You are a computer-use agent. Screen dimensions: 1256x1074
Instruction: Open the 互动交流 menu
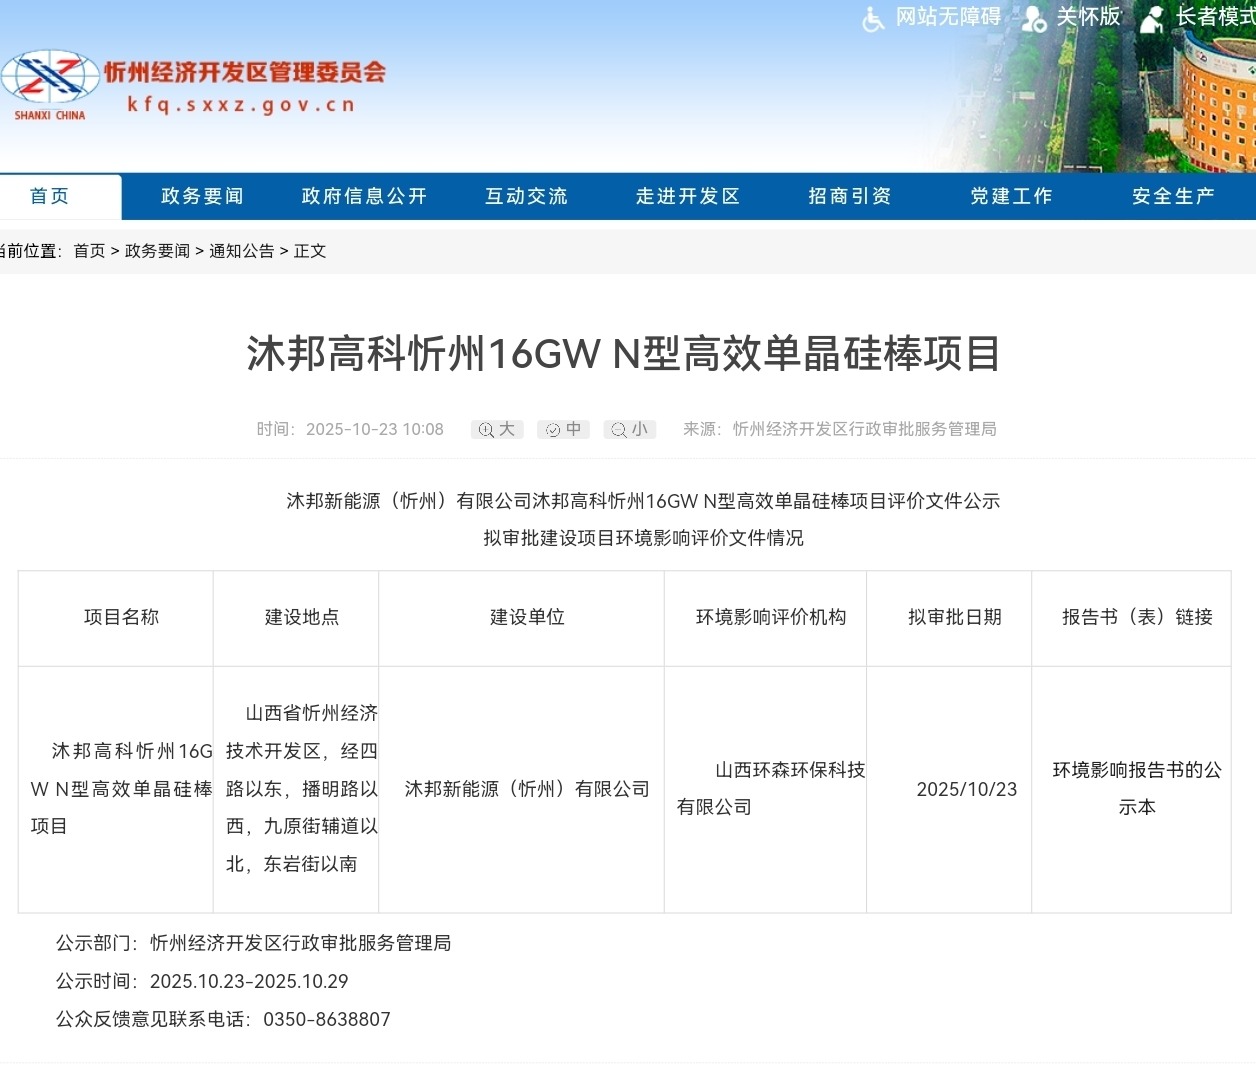point(526,196)
